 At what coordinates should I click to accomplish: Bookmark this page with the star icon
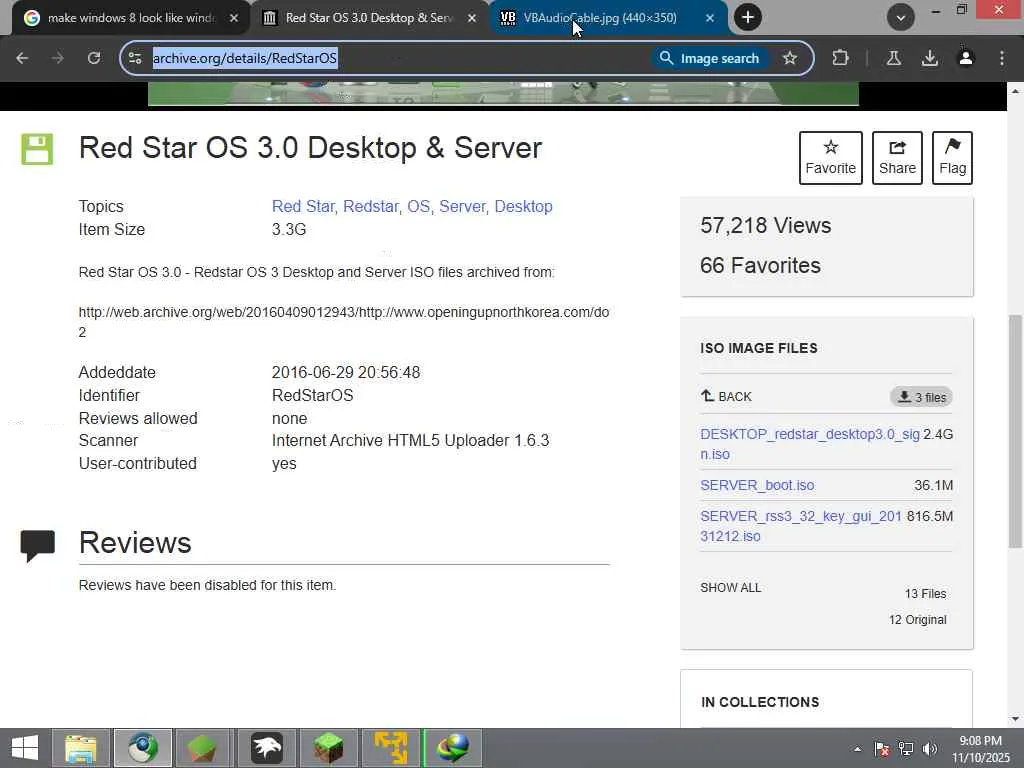pyautogui.click(x=790, y=58)
